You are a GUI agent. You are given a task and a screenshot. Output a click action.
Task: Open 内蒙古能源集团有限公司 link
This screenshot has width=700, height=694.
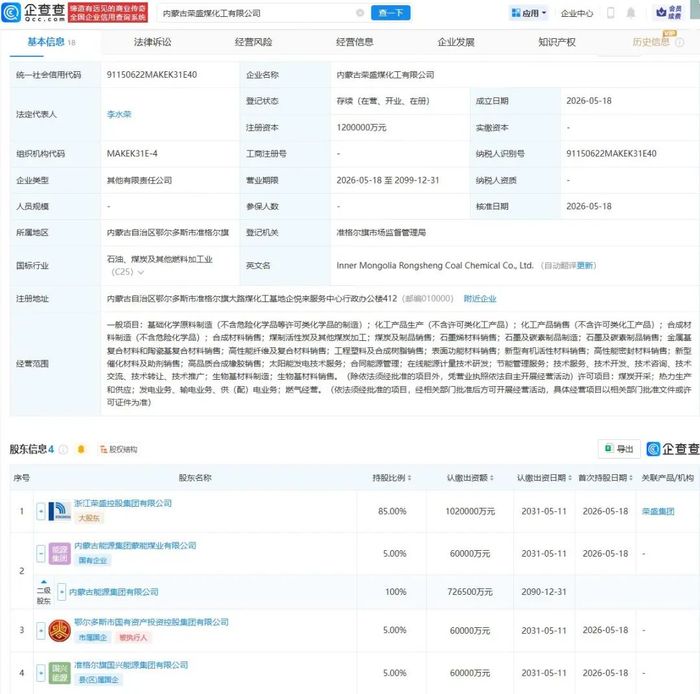(x=114, y=592)
